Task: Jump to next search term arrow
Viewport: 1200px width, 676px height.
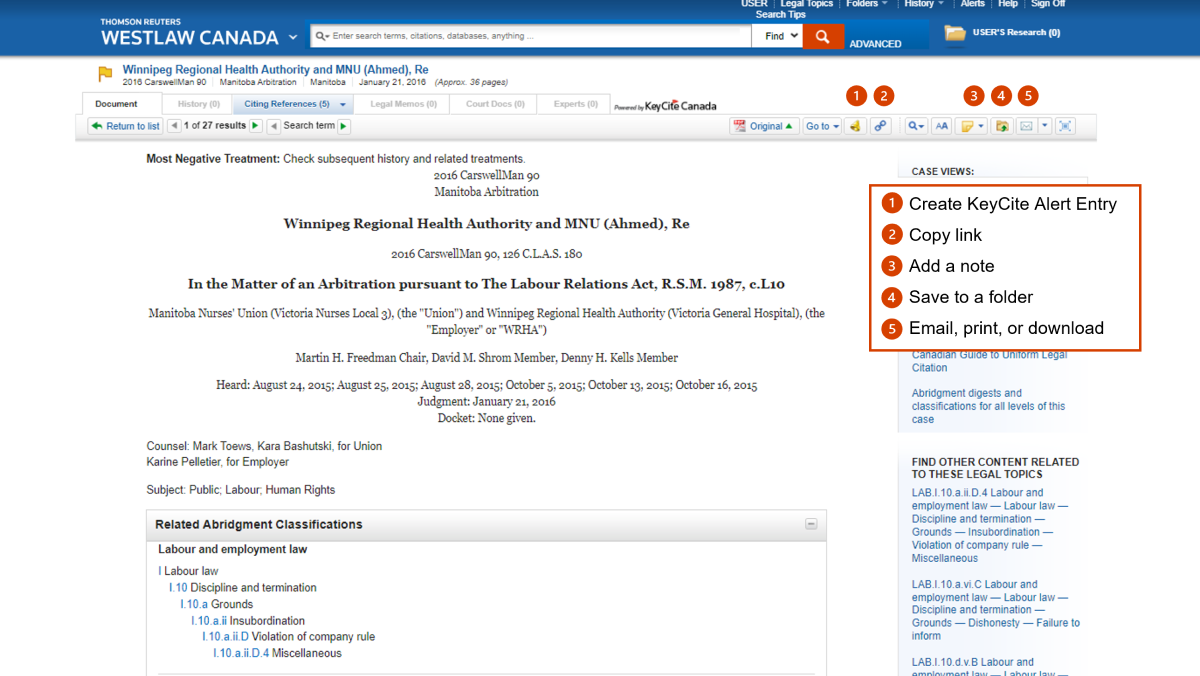Action: pos(344,126)
